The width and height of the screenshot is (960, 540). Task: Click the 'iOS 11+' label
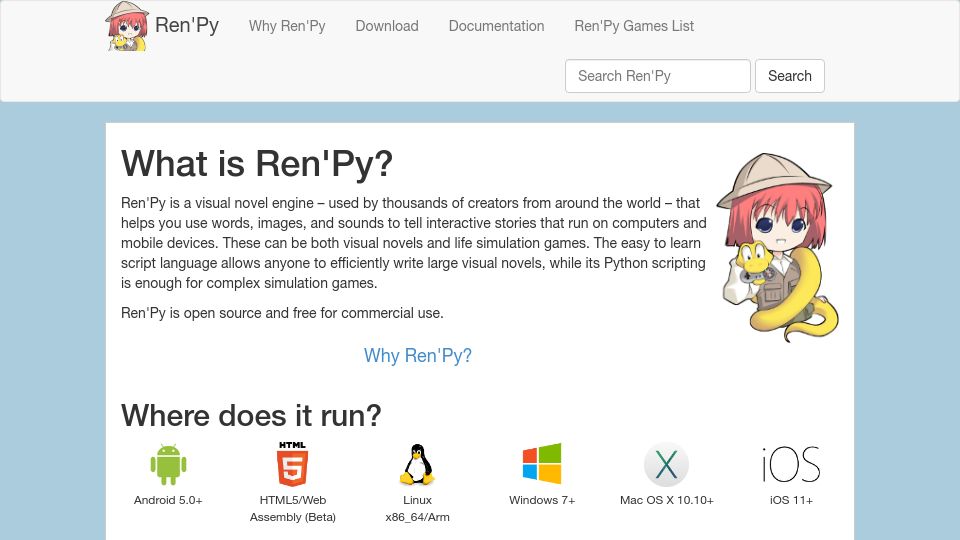point(791,500)
